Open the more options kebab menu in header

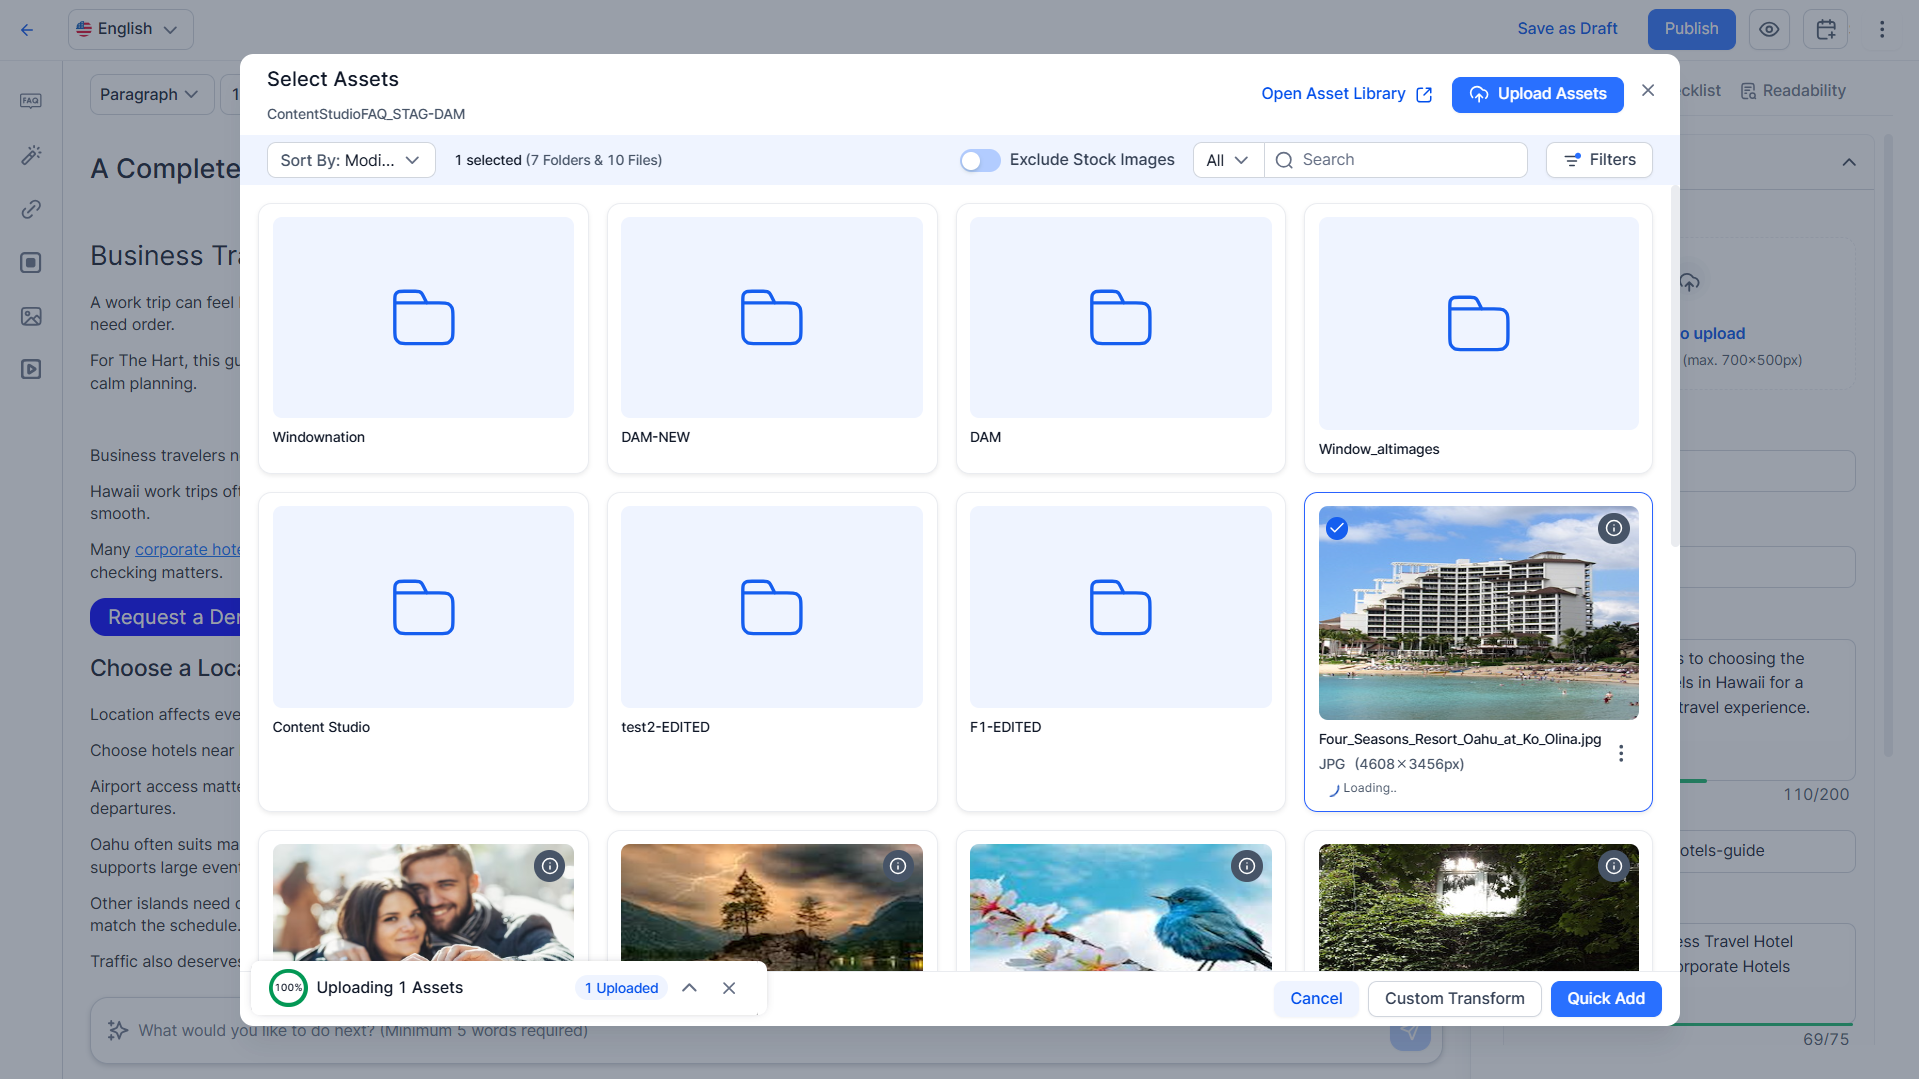pos(1882,29)
